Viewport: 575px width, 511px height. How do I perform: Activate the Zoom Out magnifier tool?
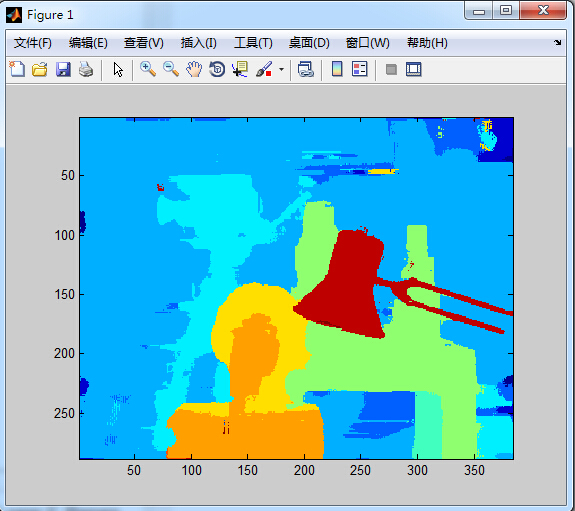171,69
